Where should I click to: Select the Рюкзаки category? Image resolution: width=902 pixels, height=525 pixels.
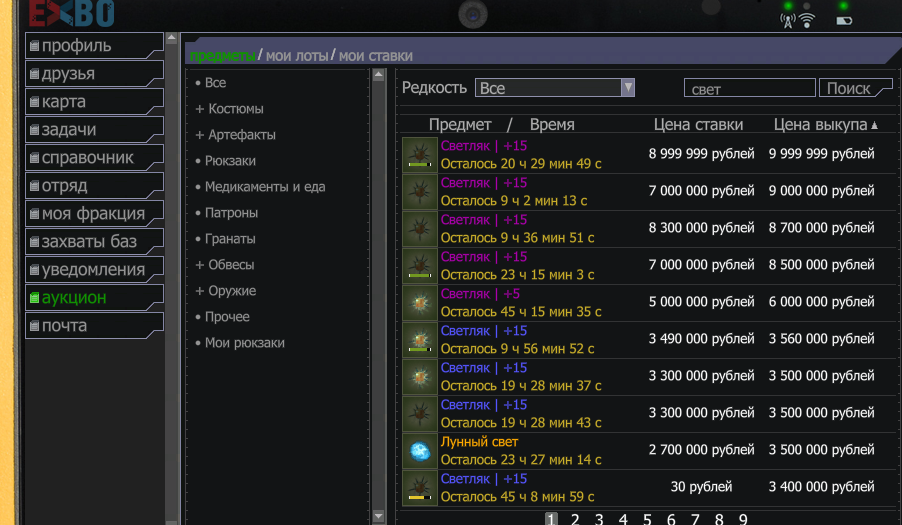click(226, 160)
